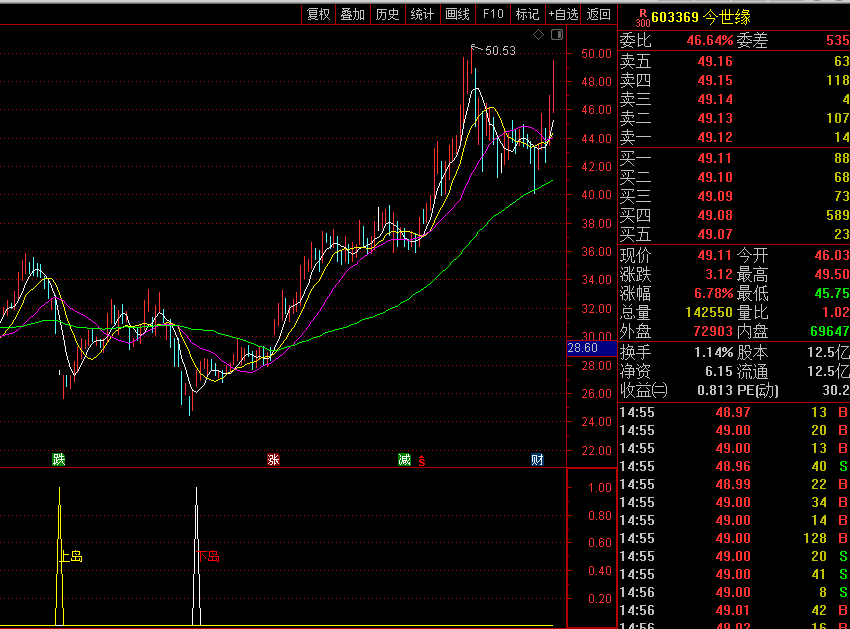This screenshot has width=850, height=629.
Task: Click 总量 value 142550
Action: tap(709, 312)
